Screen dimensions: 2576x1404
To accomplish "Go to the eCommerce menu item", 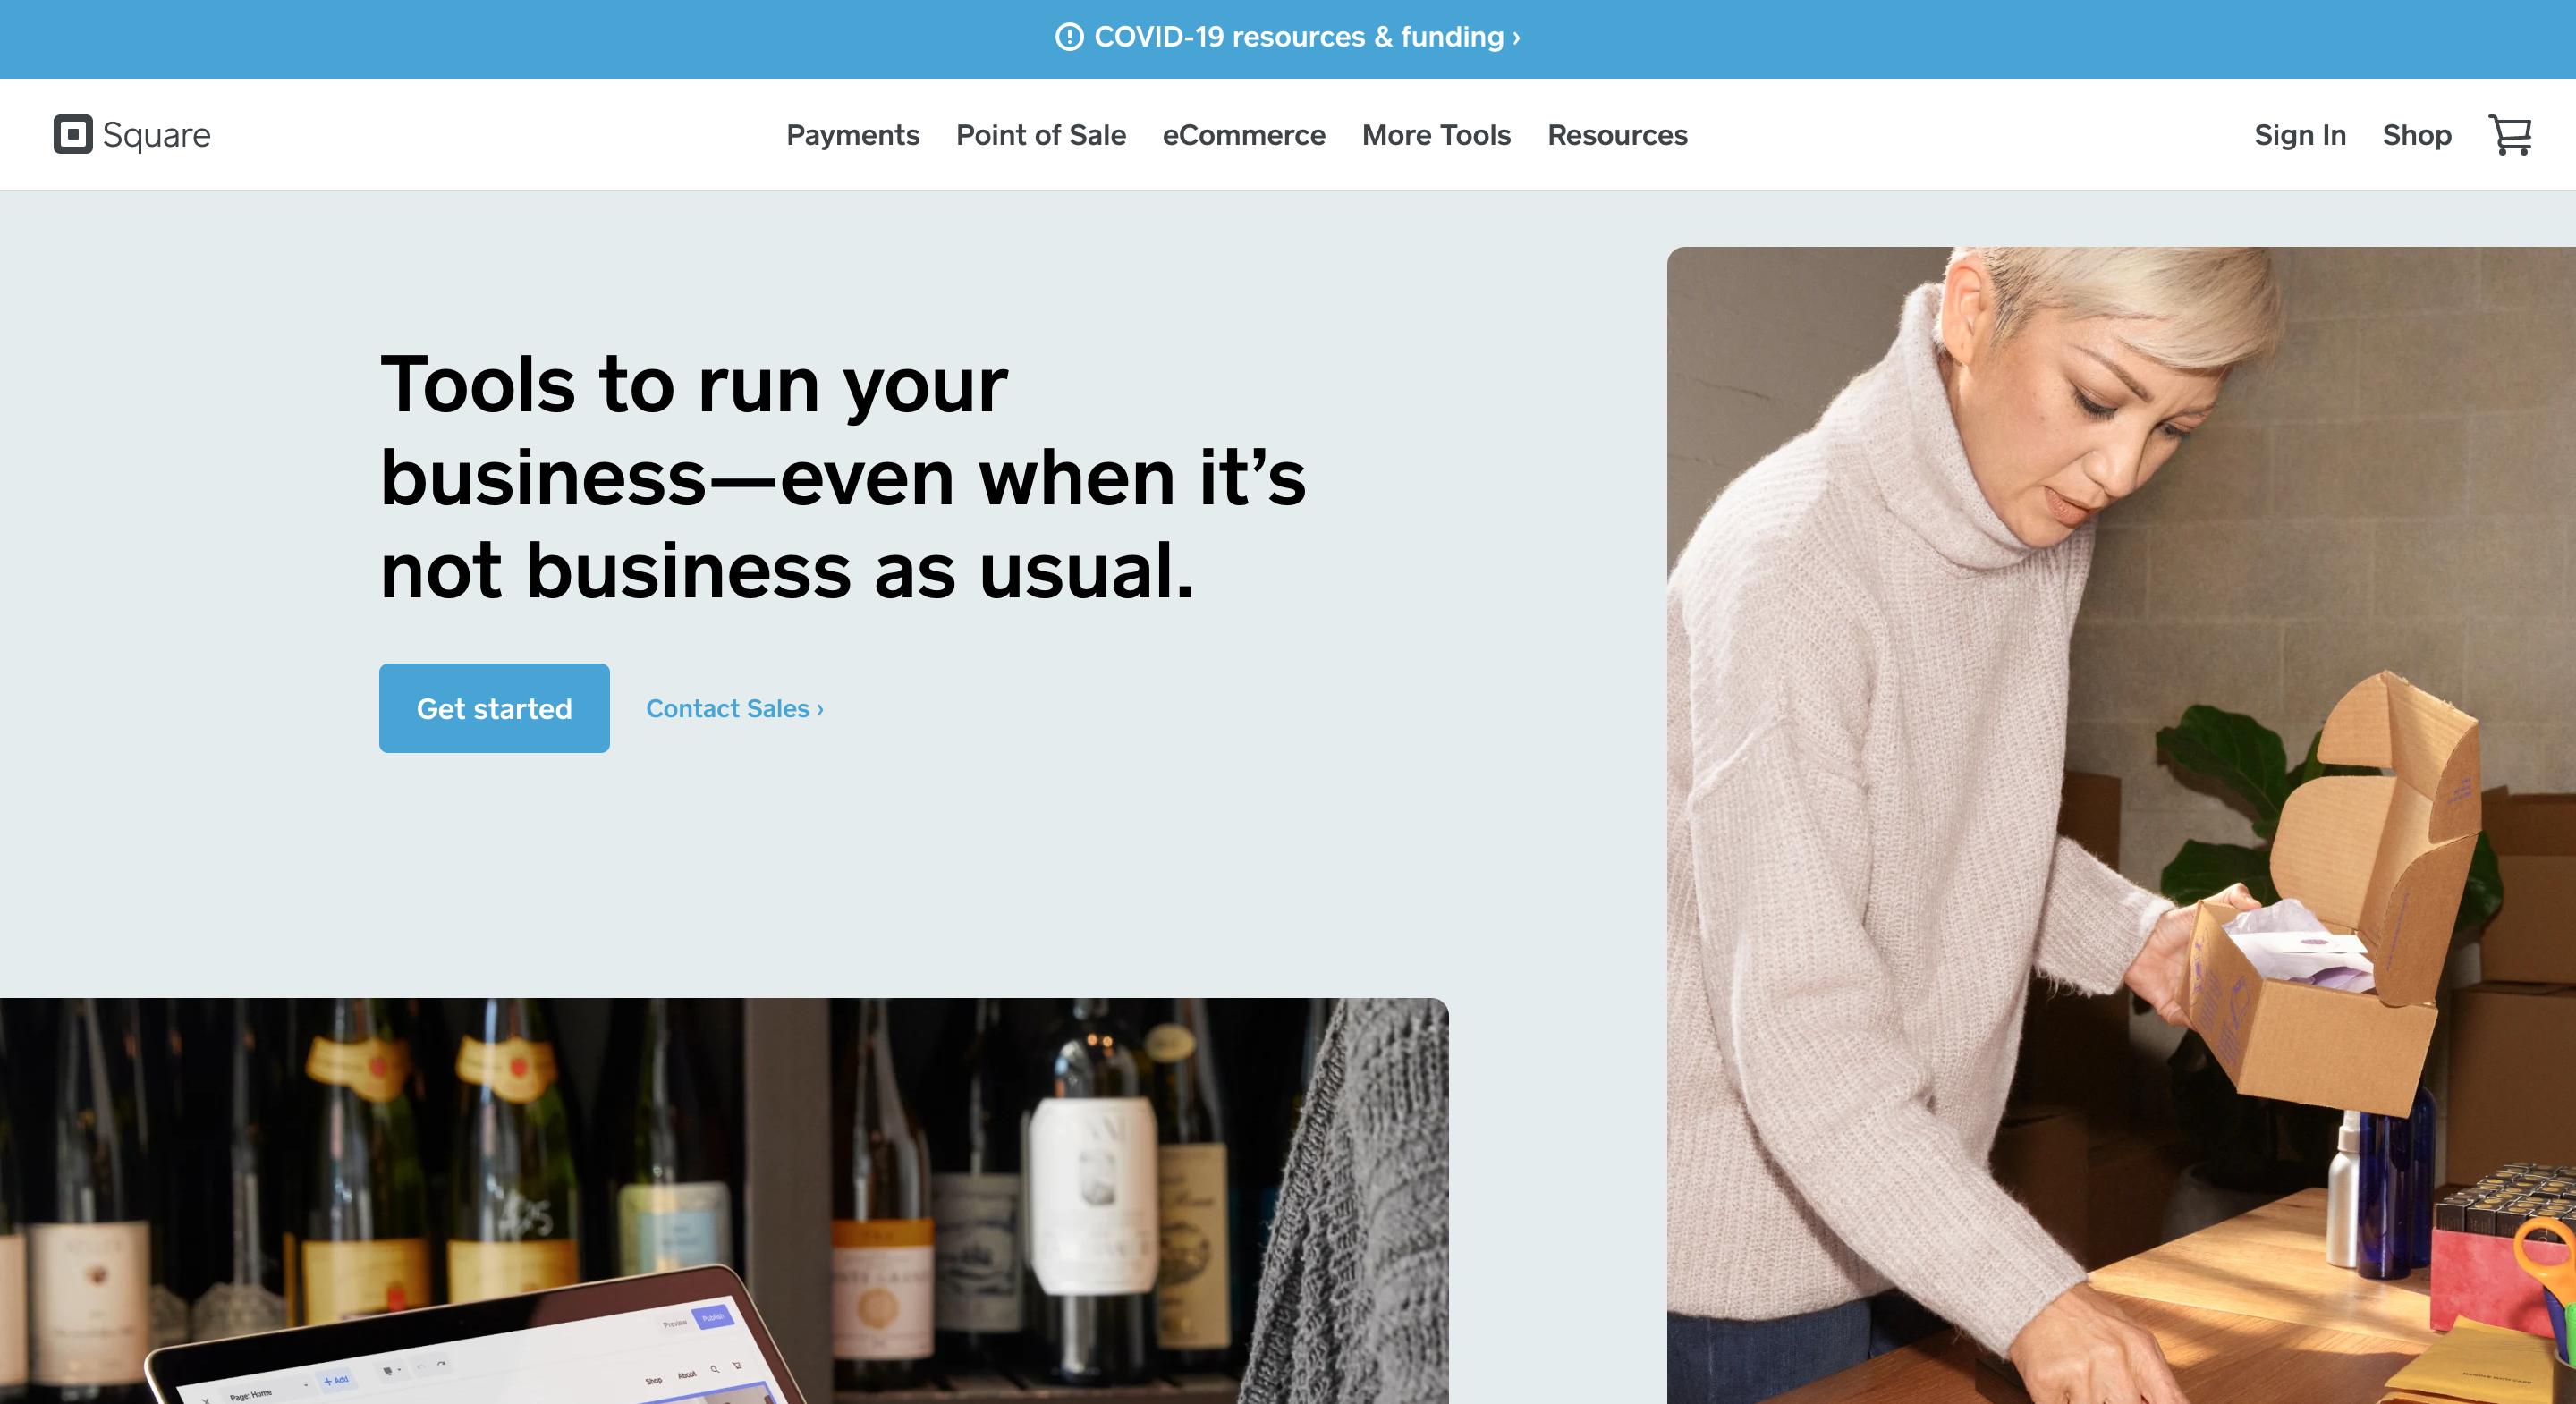I will coord(1244,135).
